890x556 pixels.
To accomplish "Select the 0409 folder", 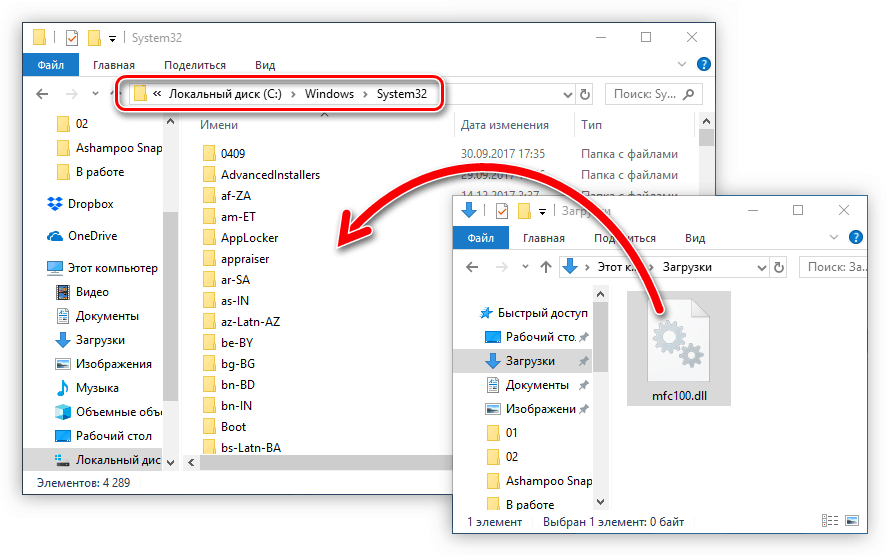I will (224, 154).
